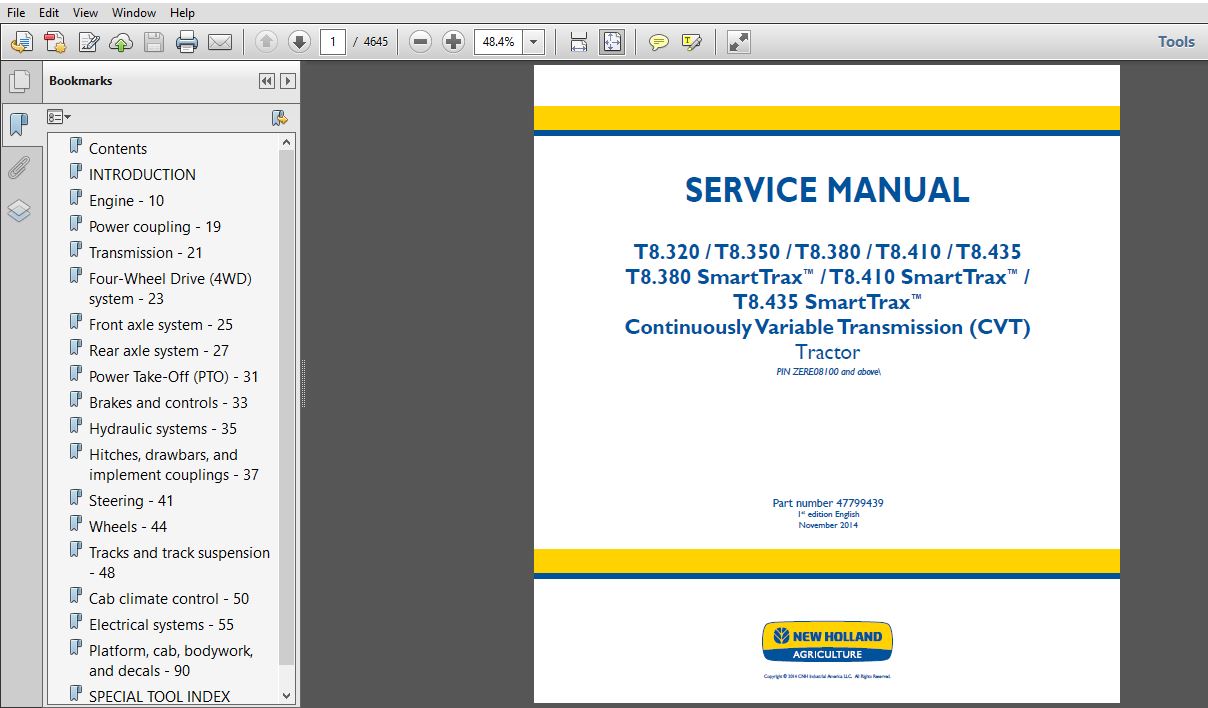Click the Add sticky note comment icon
Image resolution: width=1208 pixels, height=708 pixels.
658,42
